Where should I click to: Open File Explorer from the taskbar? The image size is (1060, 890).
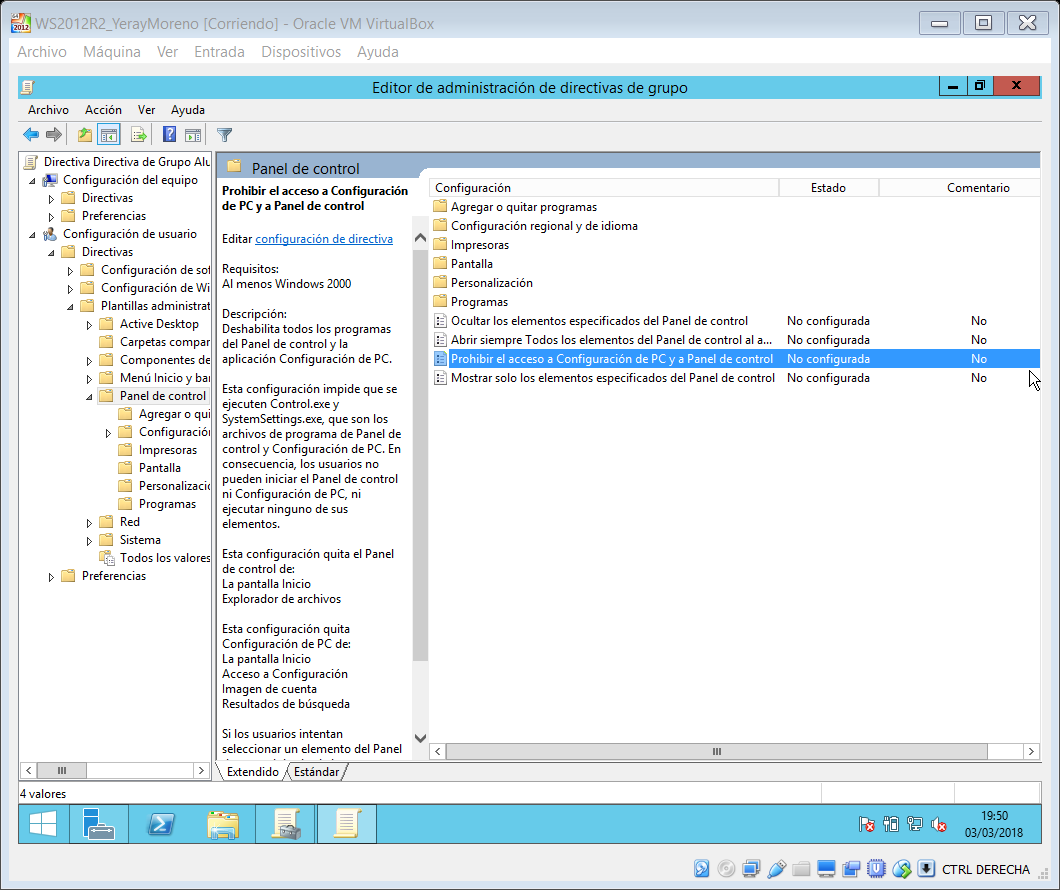coord(223,824)
